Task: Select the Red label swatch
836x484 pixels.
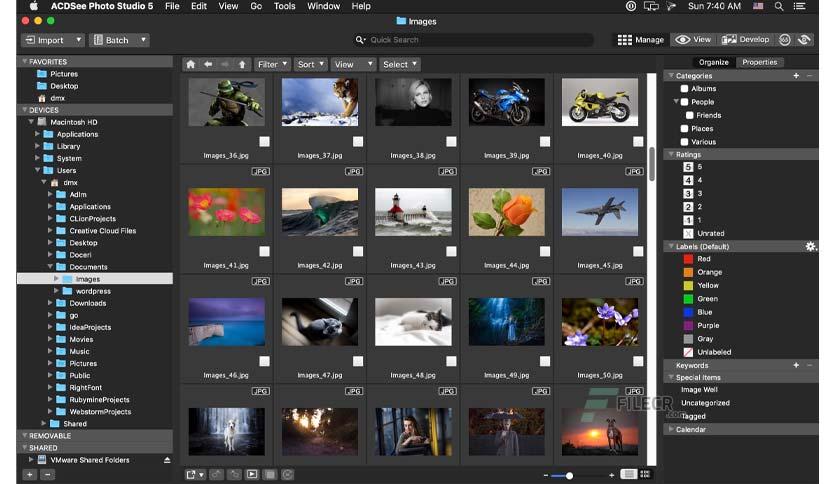Action: pos(688,259)
